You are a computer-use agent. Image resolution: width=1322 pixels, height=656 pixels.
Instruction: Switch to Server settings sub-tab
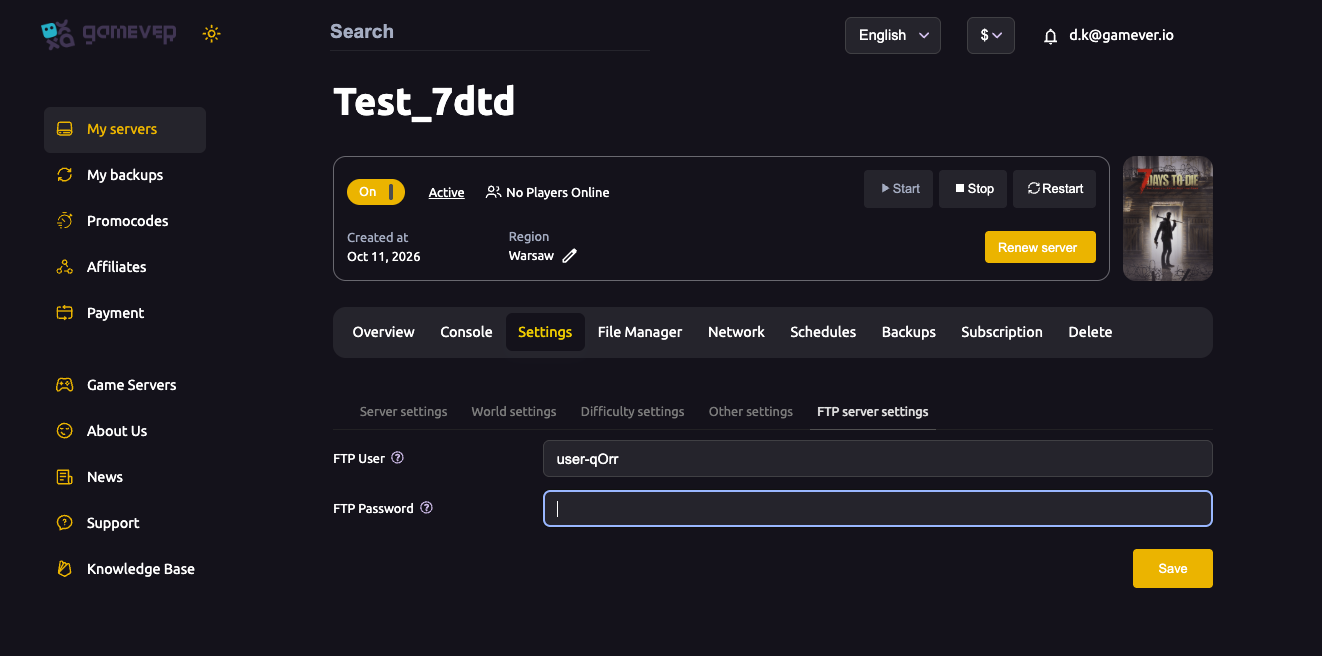(403, 411)
